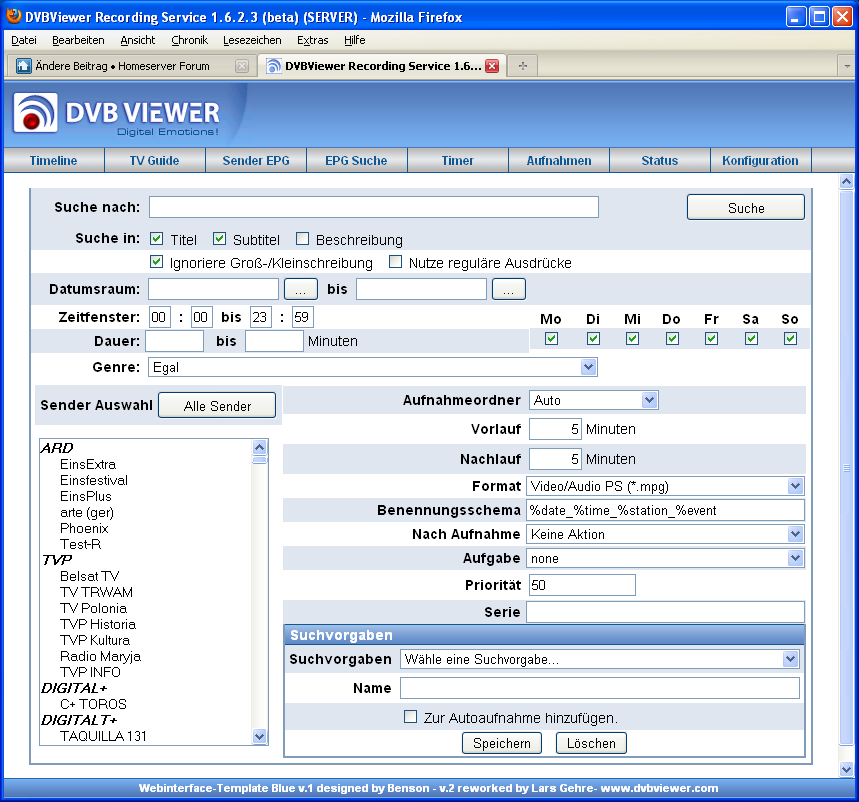The height and width of the screenshot is (802, 859).
Task: Expand the Genre dropdown
Action: click(588, 367)
